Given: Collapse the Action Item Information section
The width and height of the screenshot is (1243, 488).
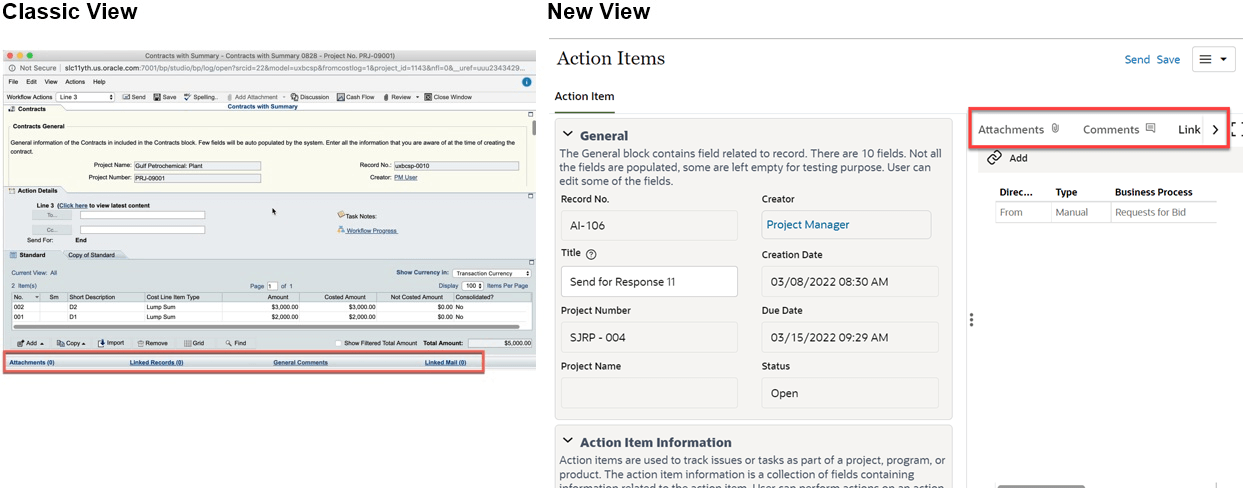Looking at the screenshot, I should point(567,441).
